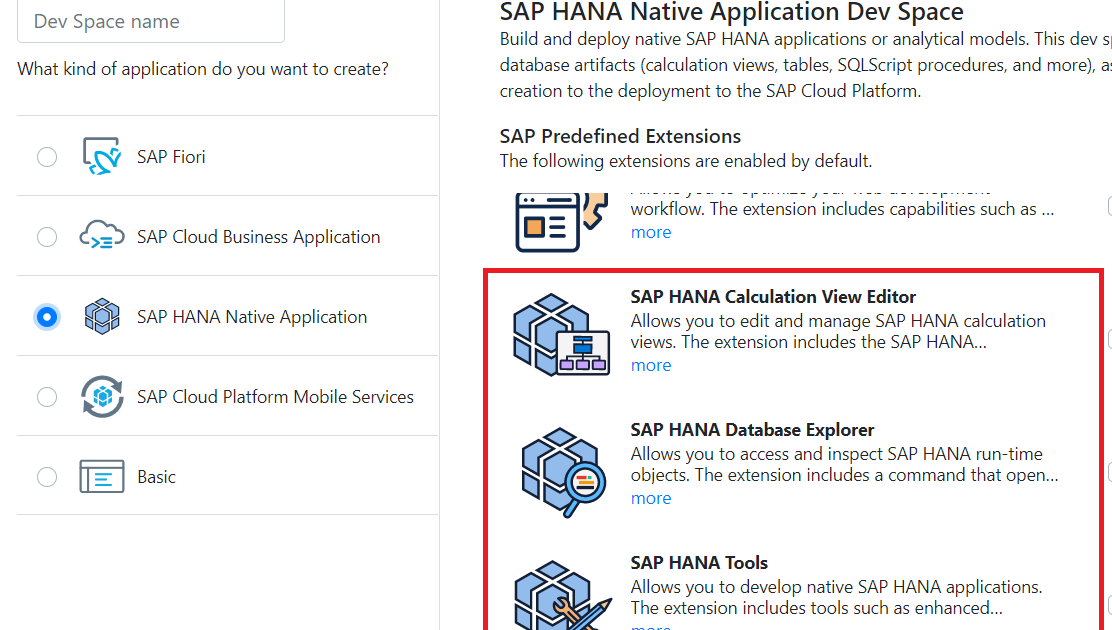
Task: Select SAP Cloud Platform Mobile Services option
Action: coord(47,397)
